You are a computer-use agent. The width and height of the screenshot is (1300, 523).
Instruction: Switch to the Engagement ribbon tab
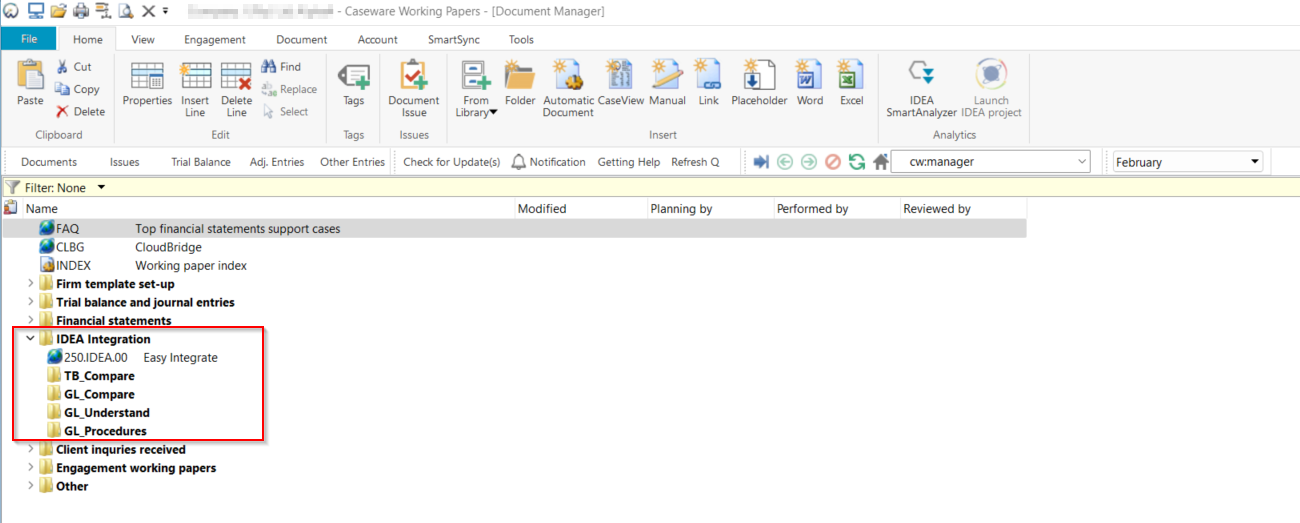point(214,40)
